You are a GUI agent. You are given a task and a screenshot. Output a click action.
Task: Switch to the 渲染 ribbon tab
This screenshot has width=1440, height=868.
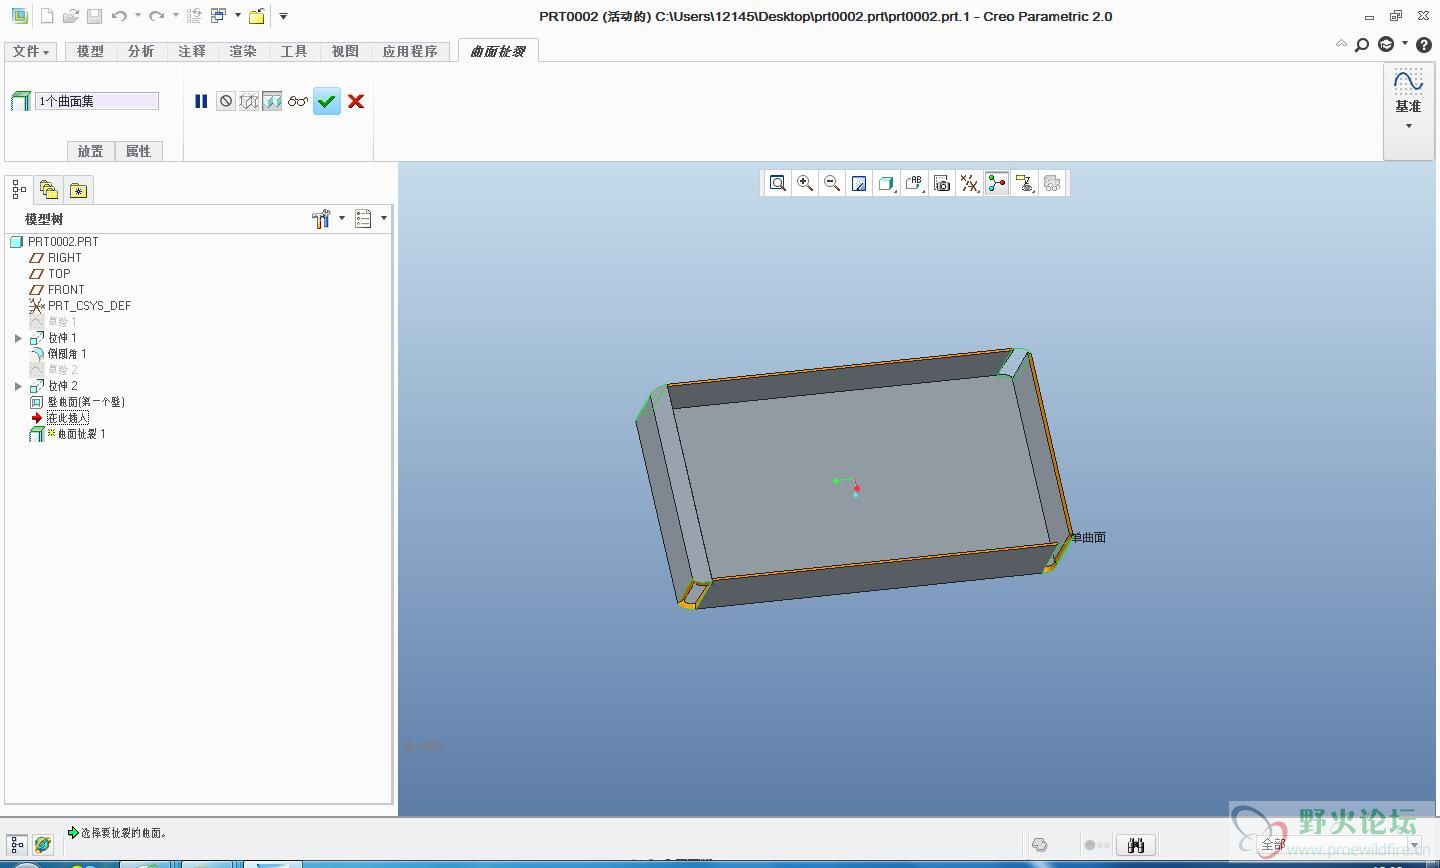(x=243, y=51)
